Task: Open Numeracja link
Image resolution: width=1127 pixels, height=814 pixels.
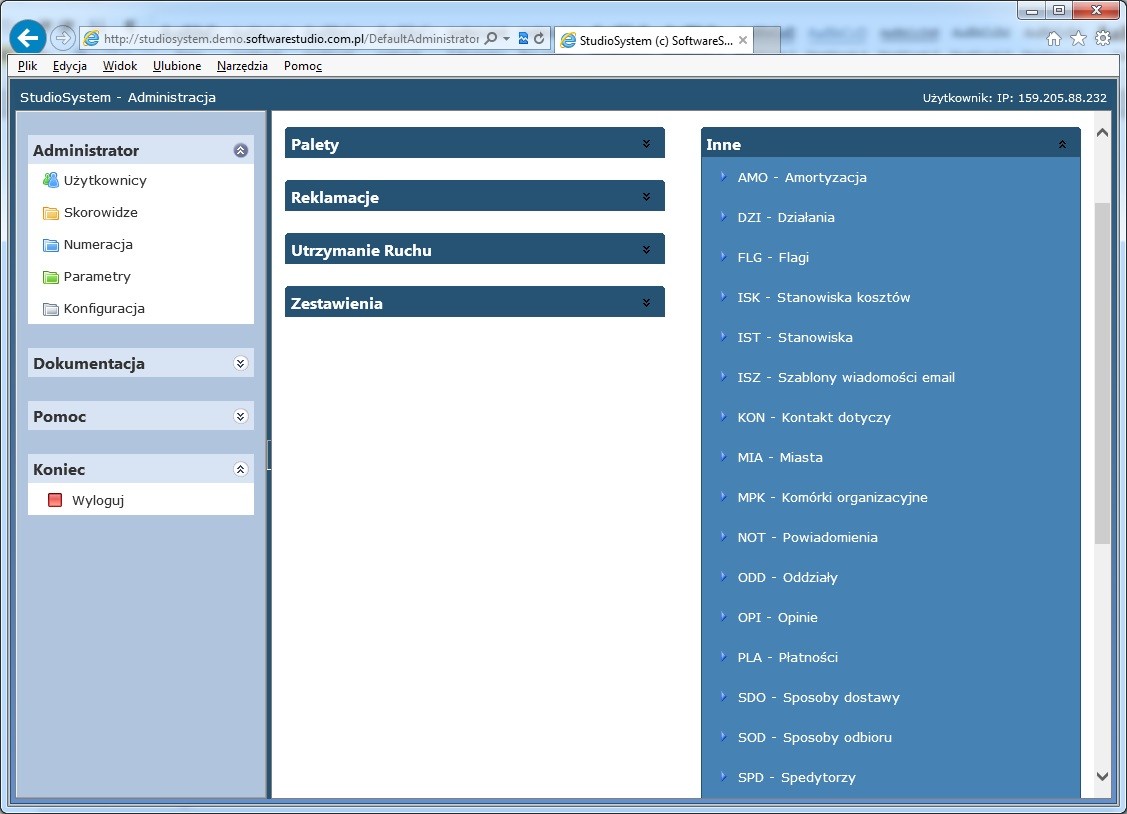Action: point(98,244)
